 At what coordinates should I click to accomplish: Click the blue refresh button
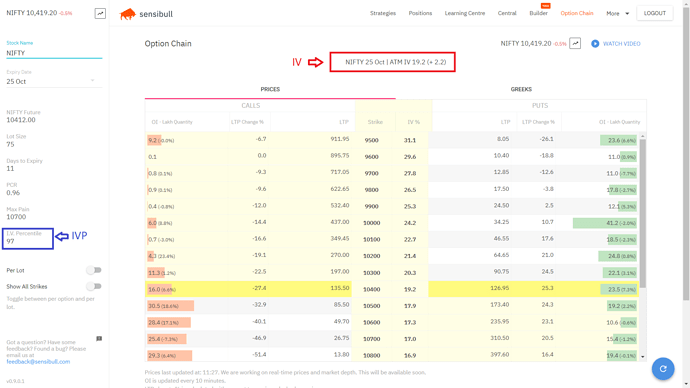pyautogui.click(x=663, y=369)
